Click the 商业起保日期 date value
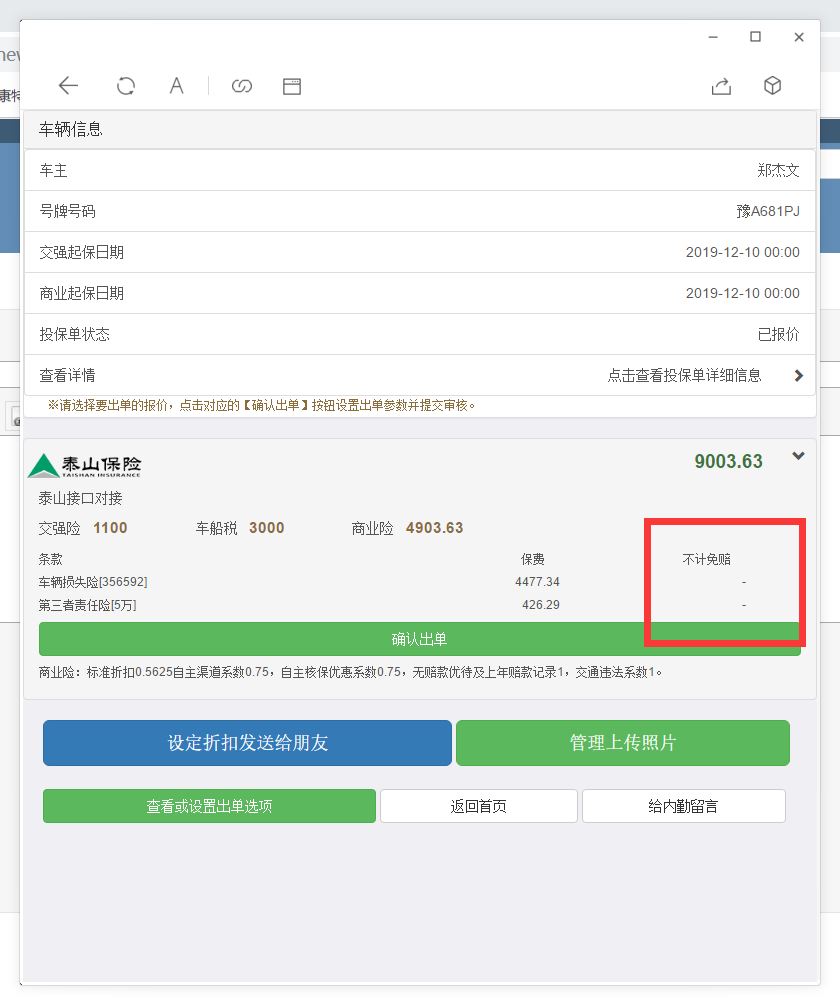Screen dimensions: 840x1005 [x=743, y=294]
